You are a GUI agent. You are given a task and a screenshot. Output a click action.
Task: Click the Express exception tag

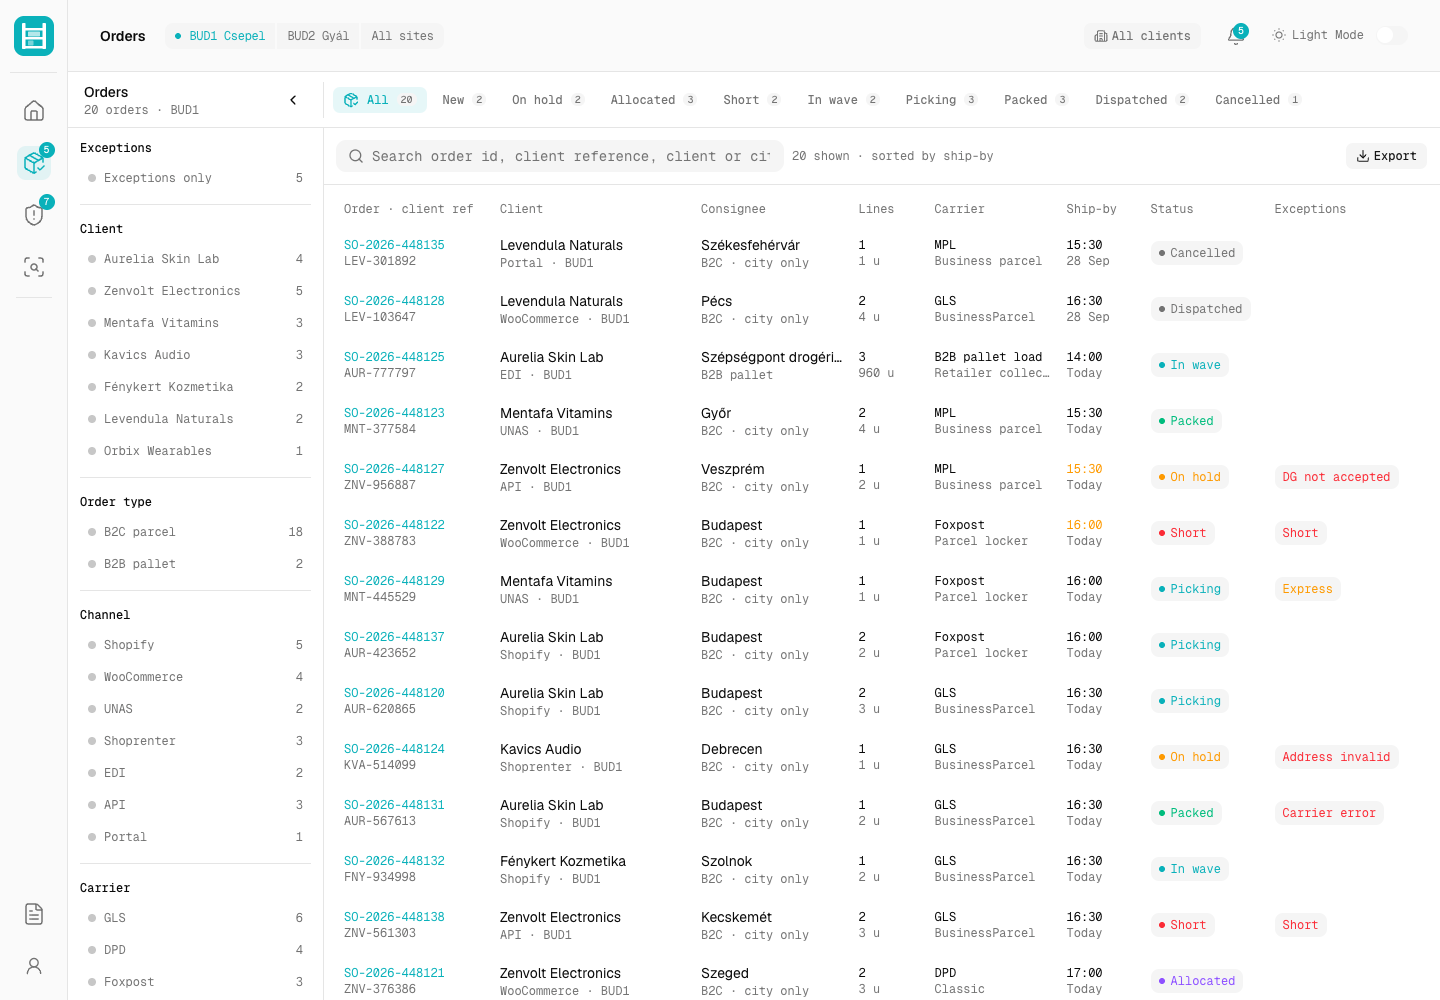click(1307, 589)
